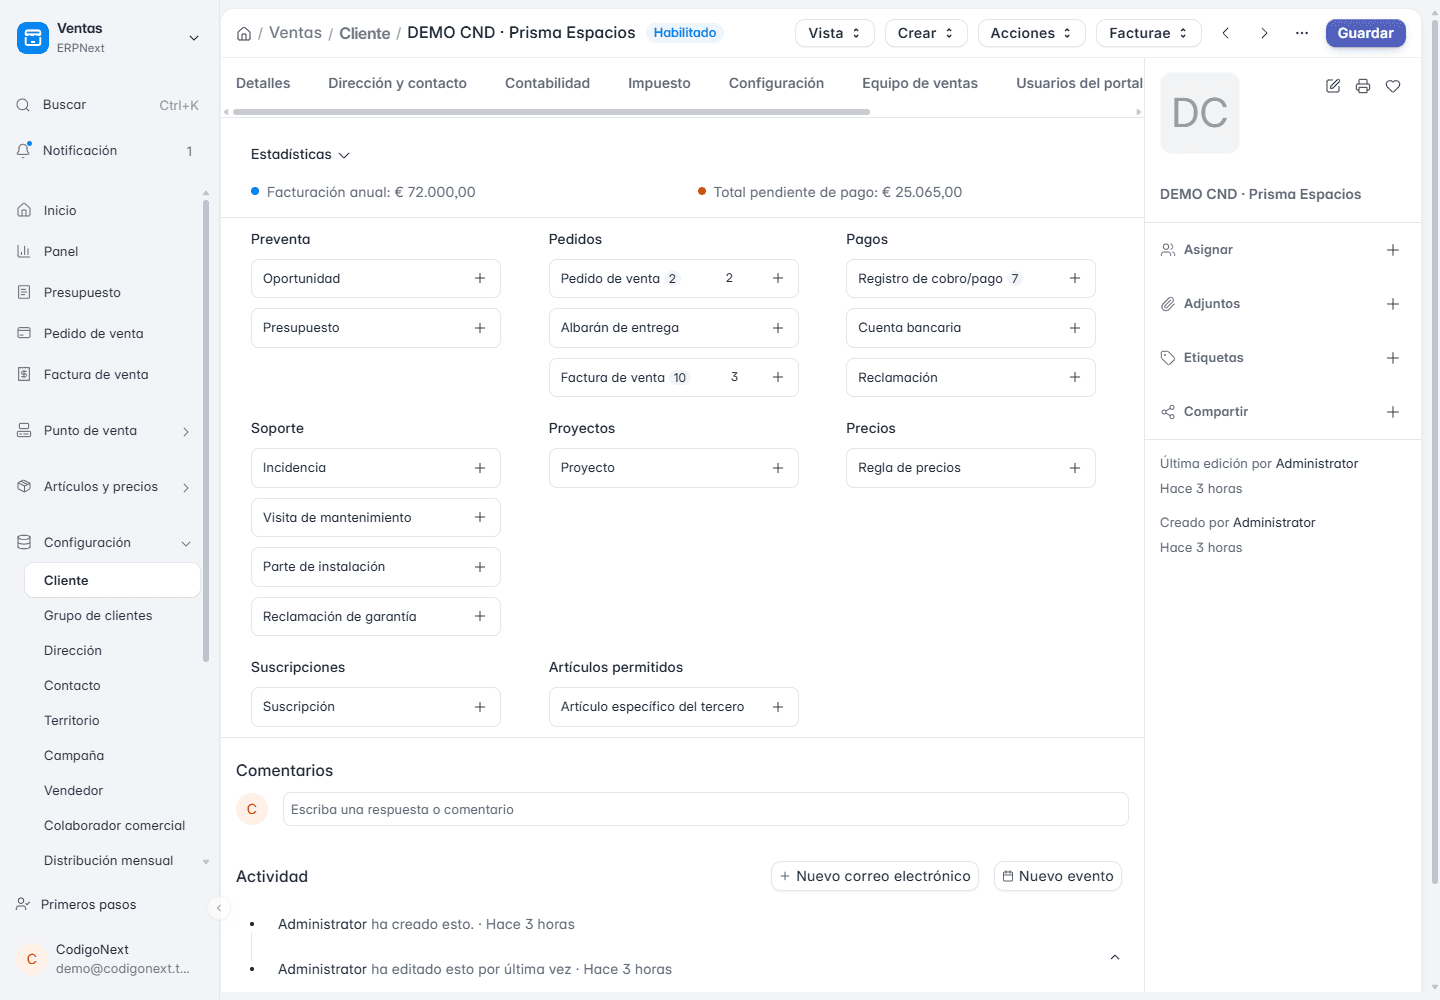Screen dimensions: 1440x1000
Task: Open the Ventas workspace switcher
Action: (x=194, y=38)
